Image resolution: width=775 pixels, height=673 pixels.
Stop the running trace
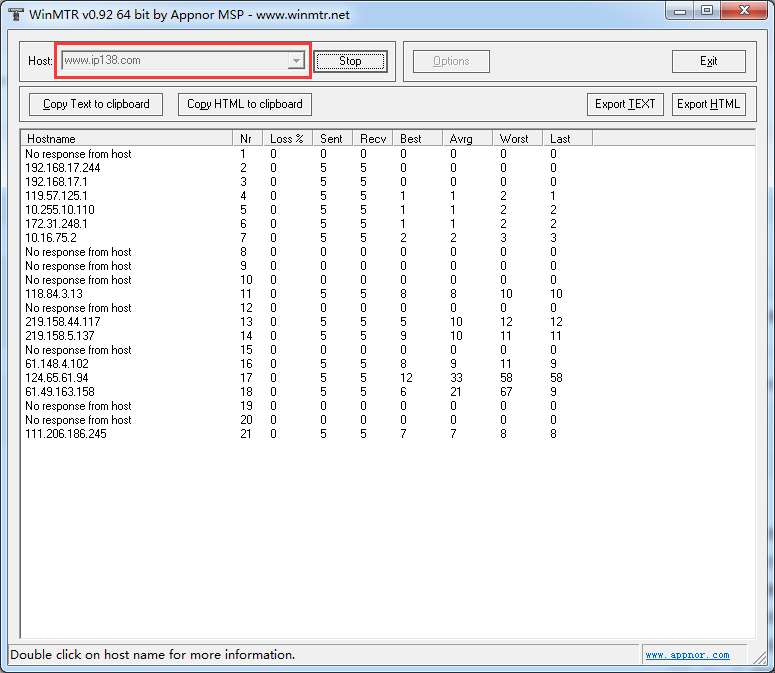point(350,61)
